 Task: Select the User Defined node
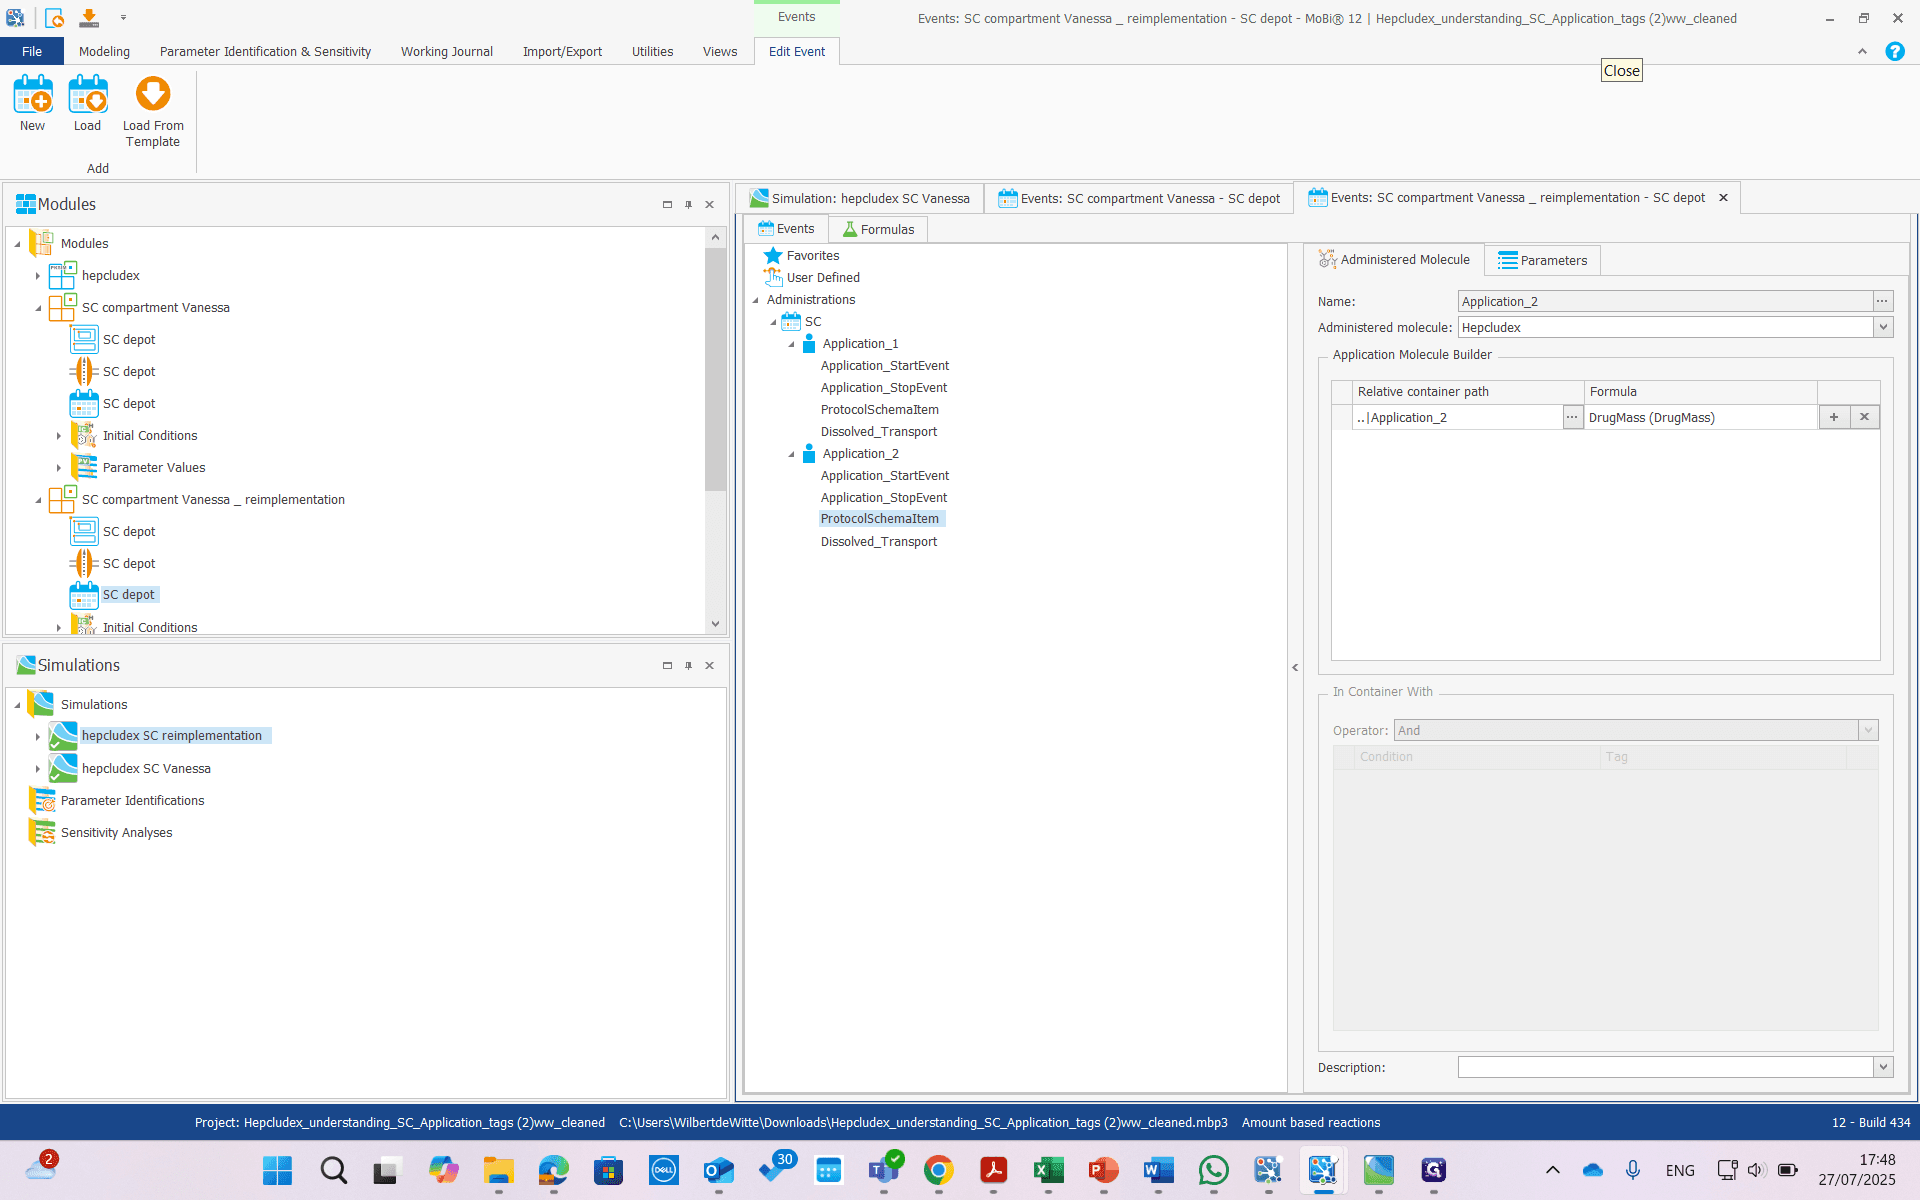coord(822,277)
